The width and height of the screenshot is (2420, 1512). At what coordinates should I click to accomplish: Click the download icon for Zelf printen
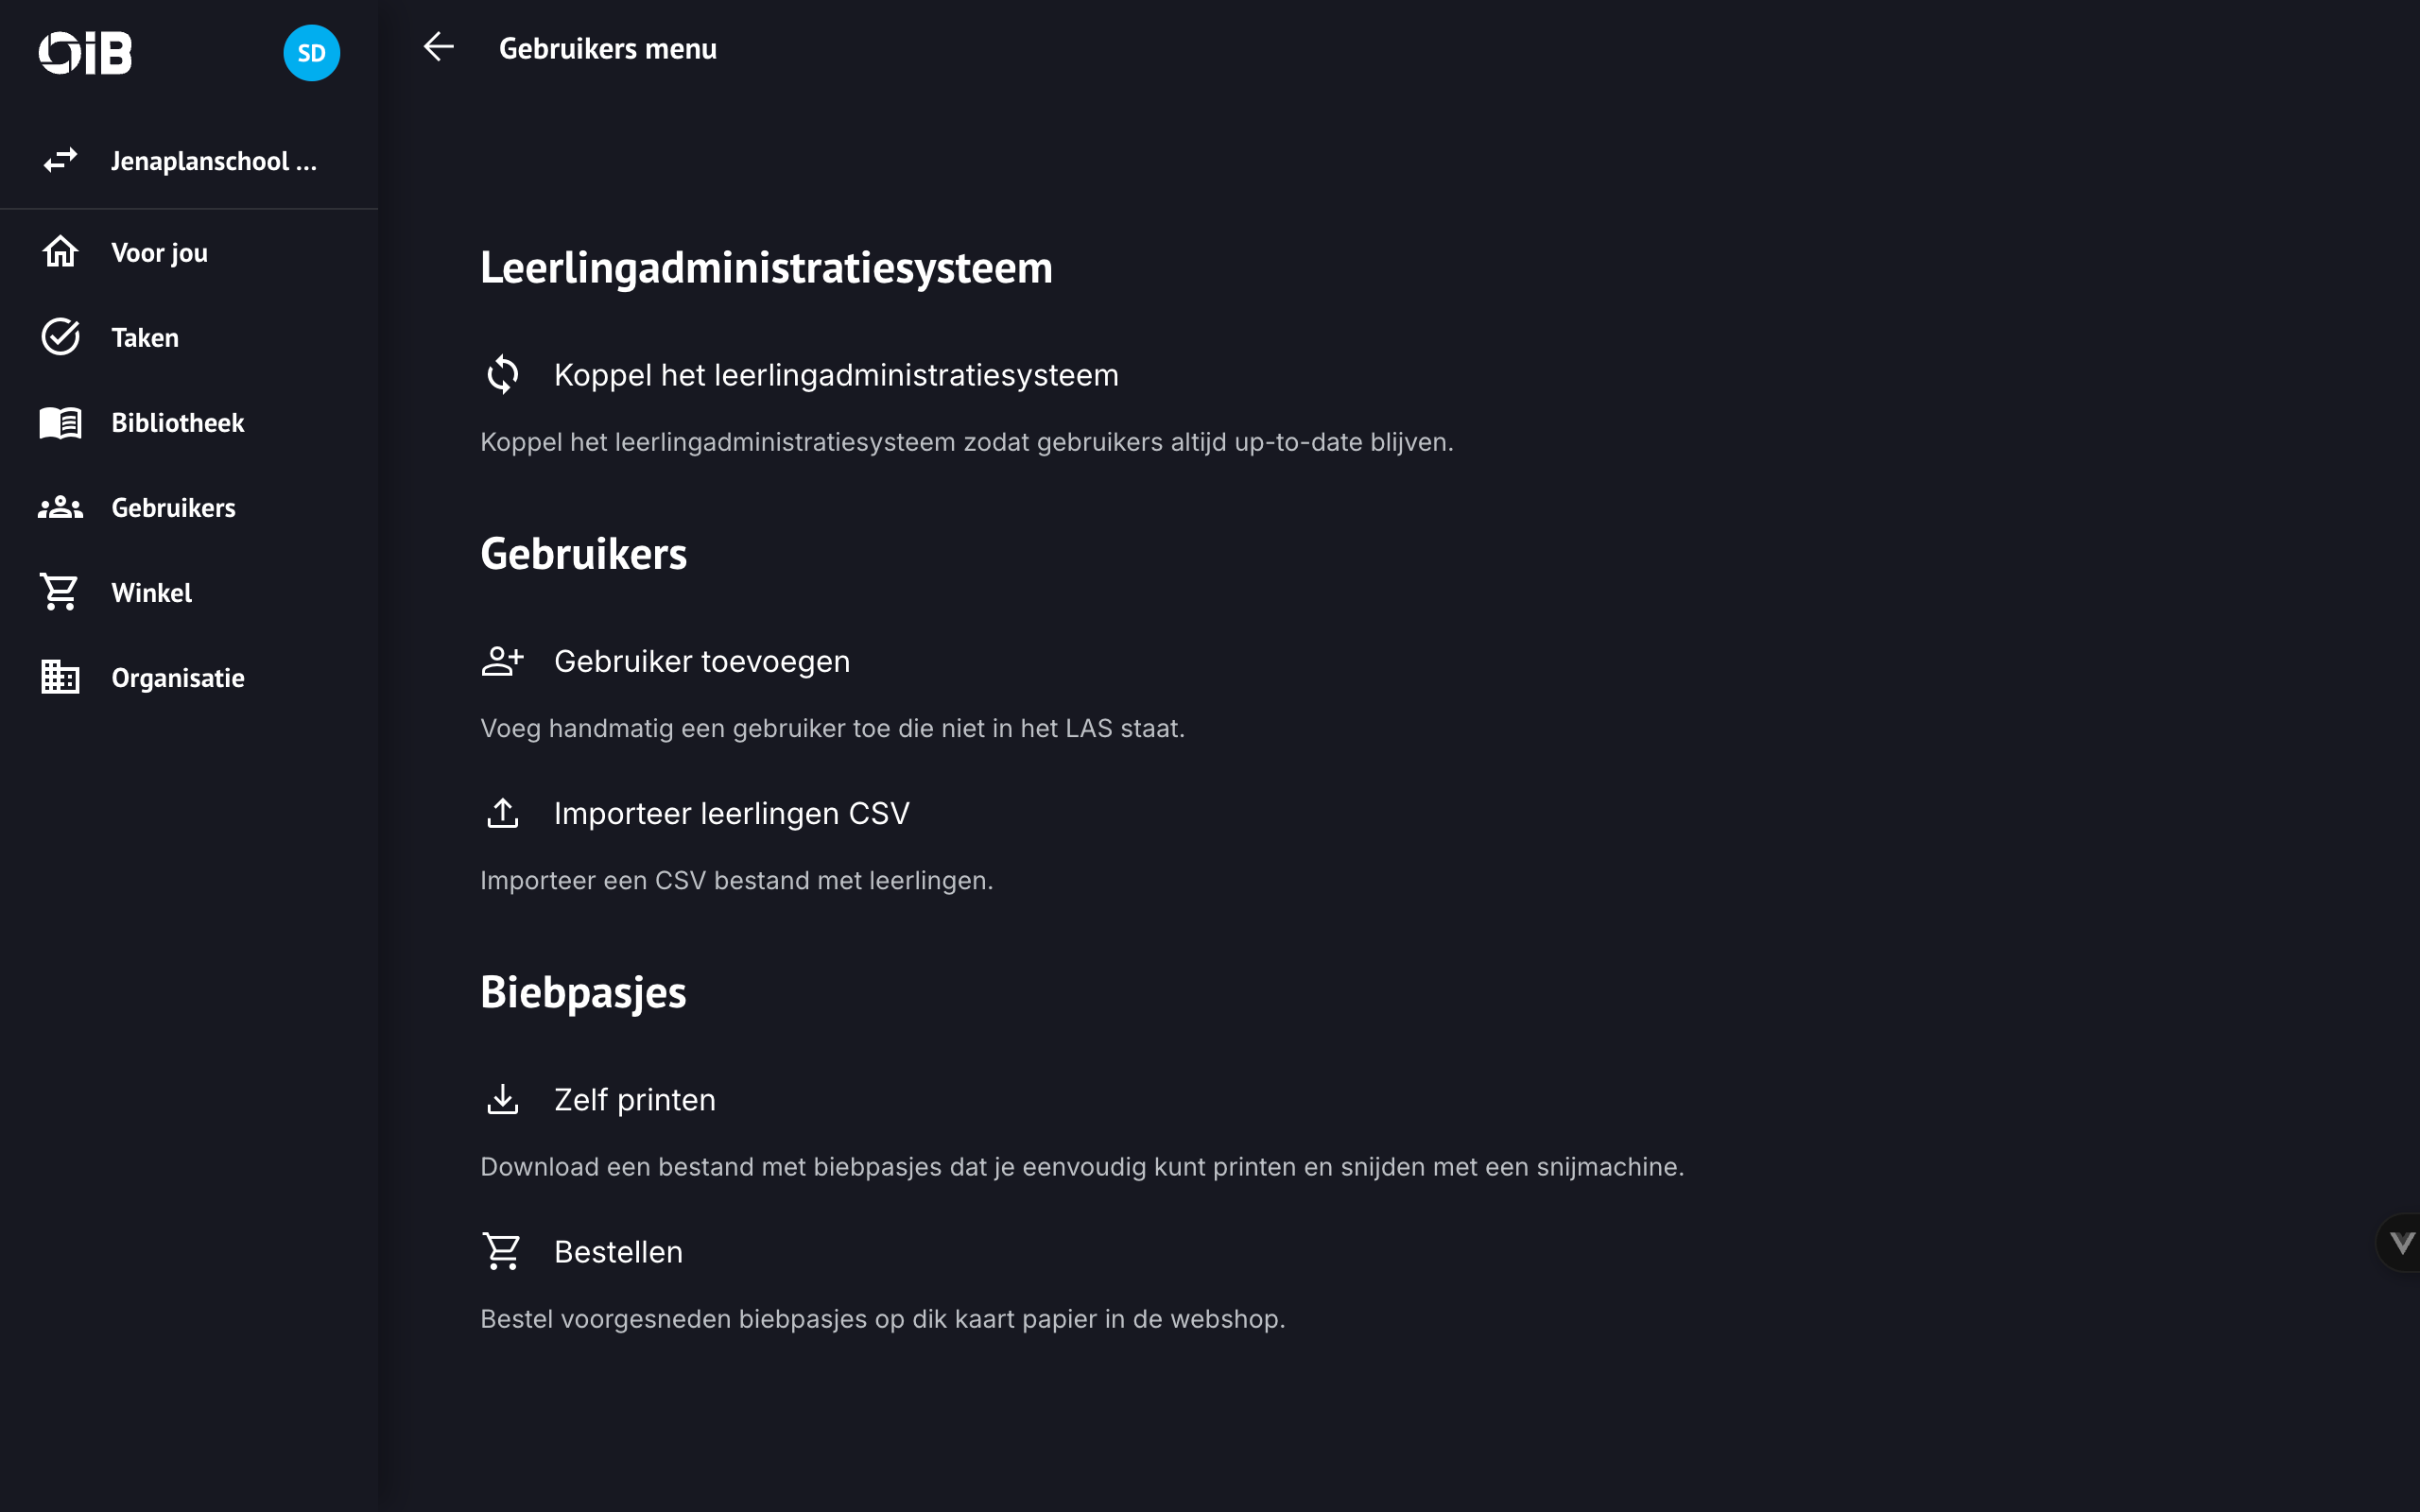502,1099
